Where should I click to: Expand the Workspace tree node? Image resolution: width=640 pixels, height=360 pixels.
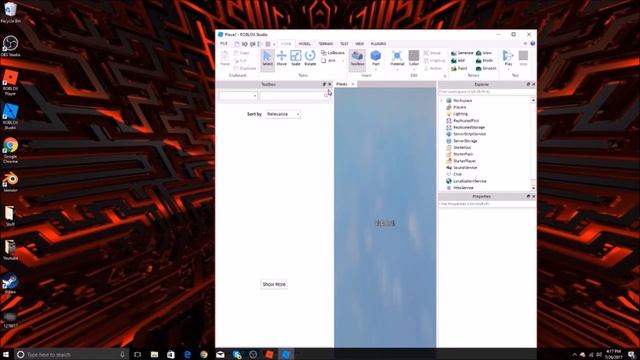[441, 100]
